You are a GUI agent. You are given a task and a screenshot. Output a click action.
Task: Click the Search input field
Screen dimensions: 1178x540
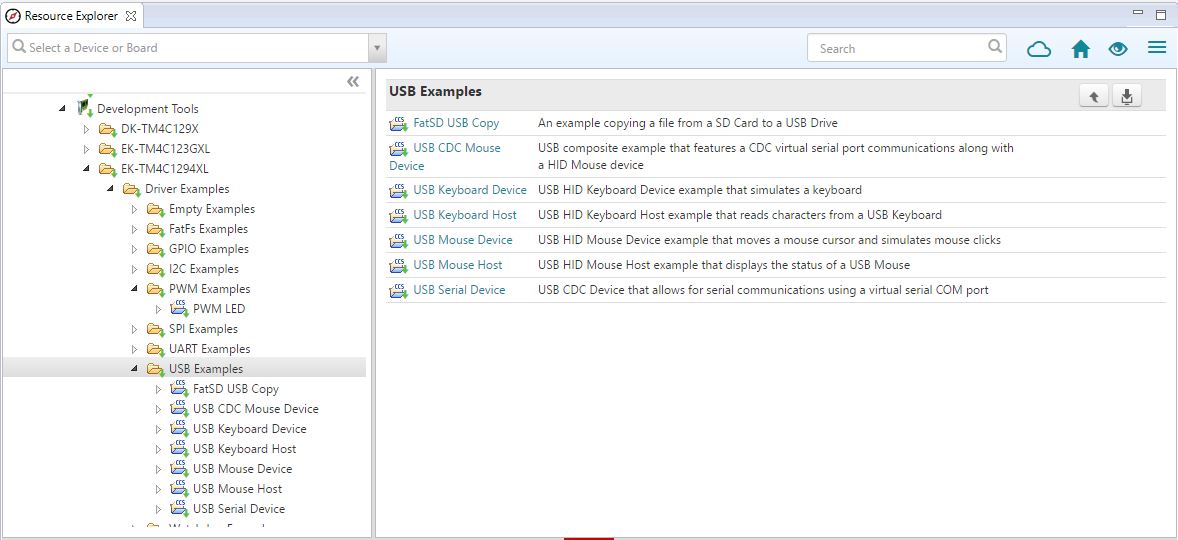[x=896, y=48]
